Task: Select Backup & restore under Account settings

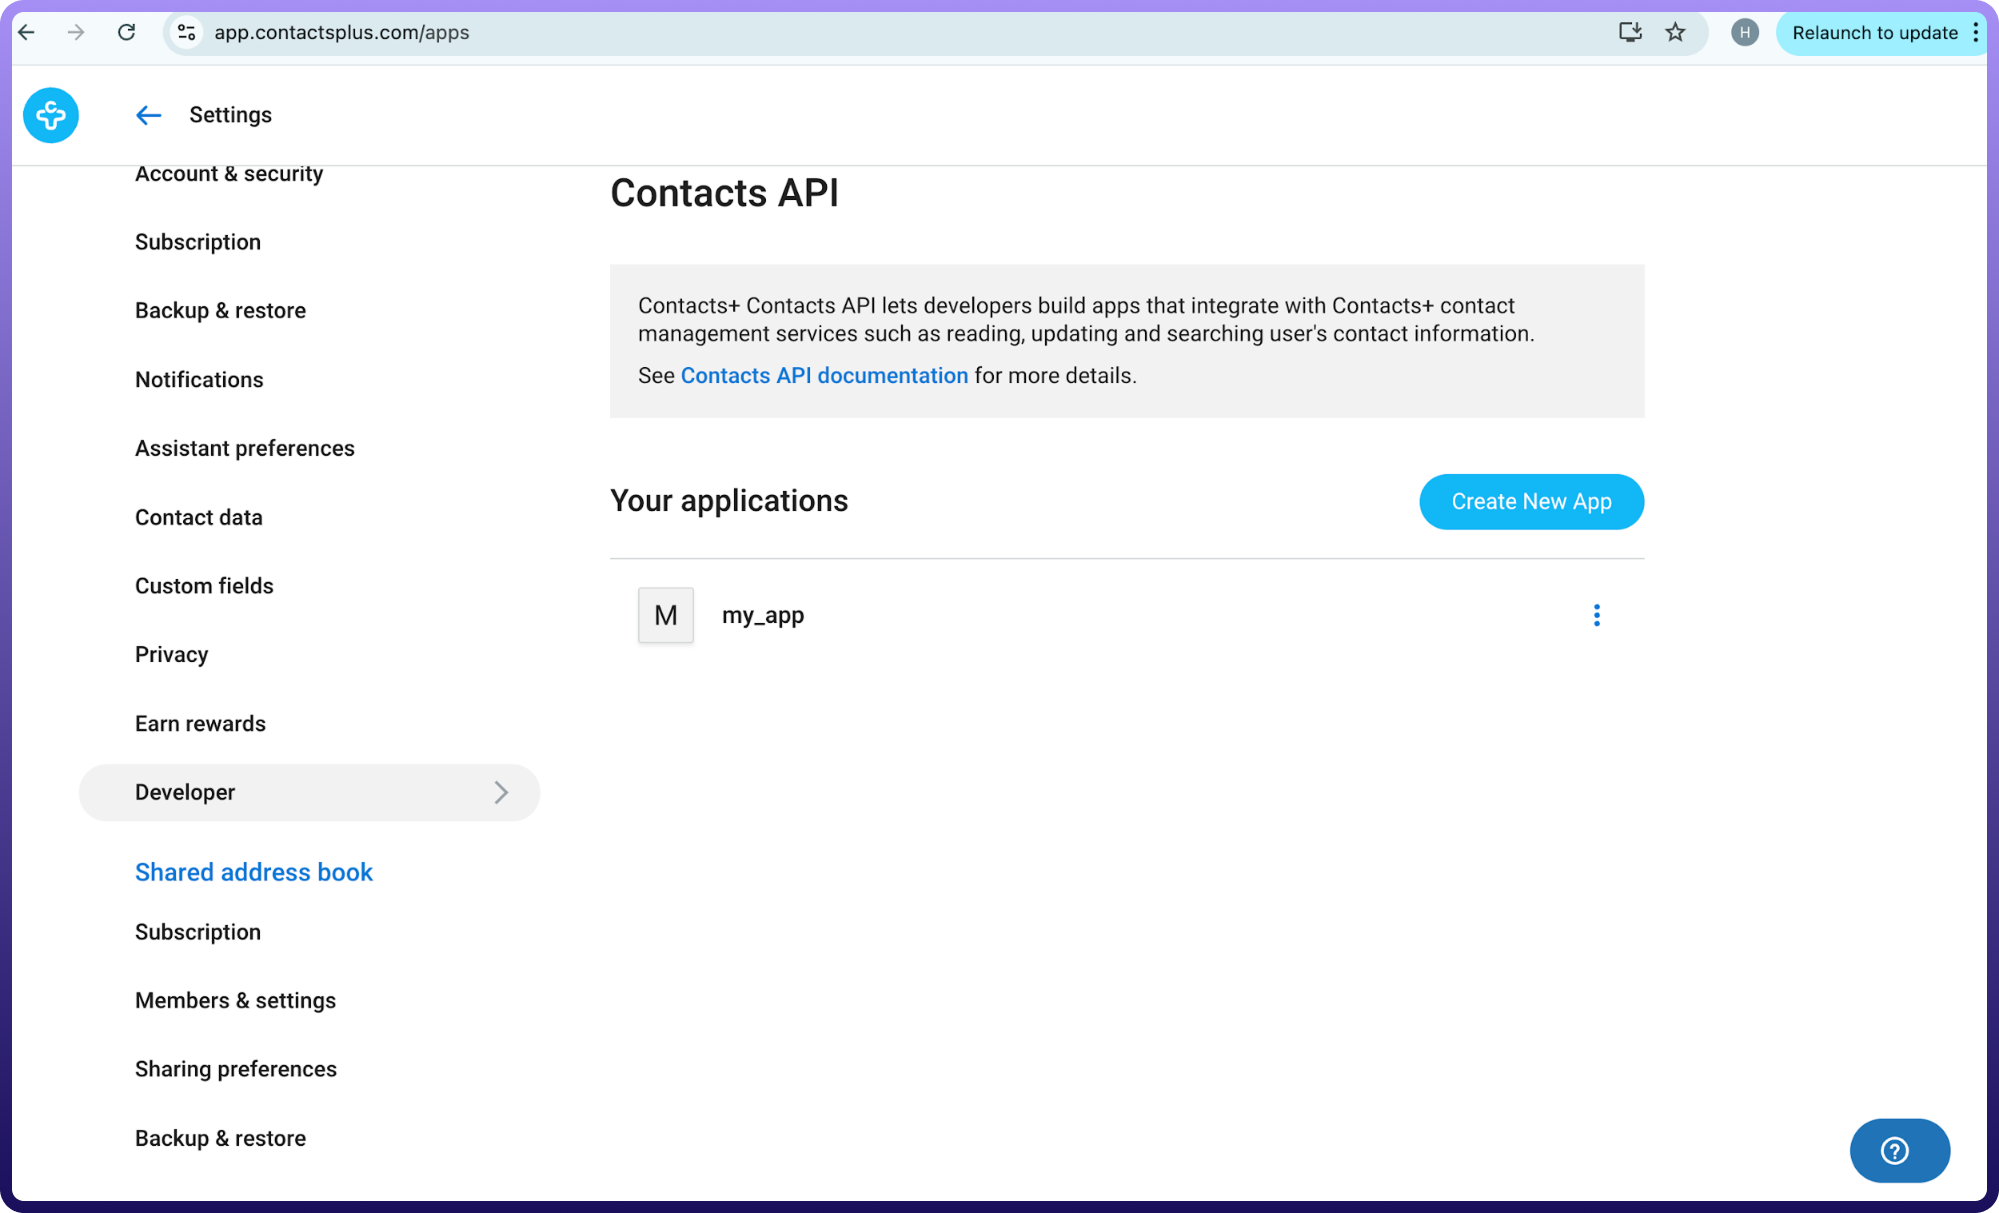Action: tap(220, 310)
